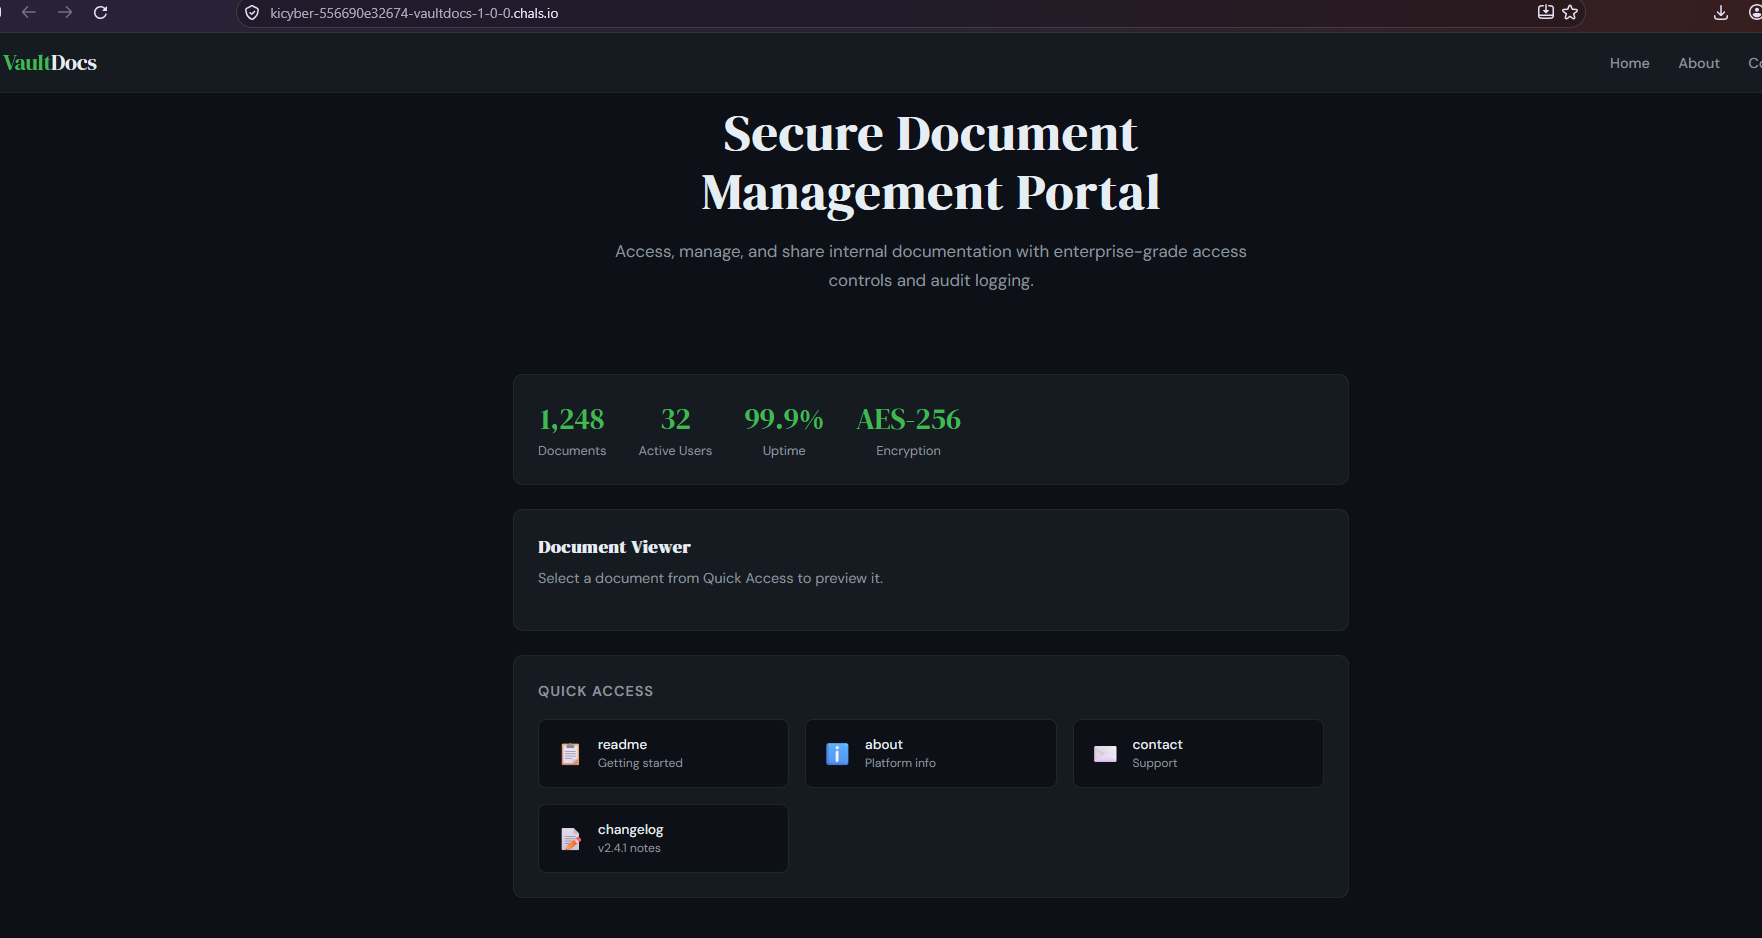Open the contact Support card
The height and width of the screenshot is (938, 1762).
pyautogui.click(x=1198, y=753)
